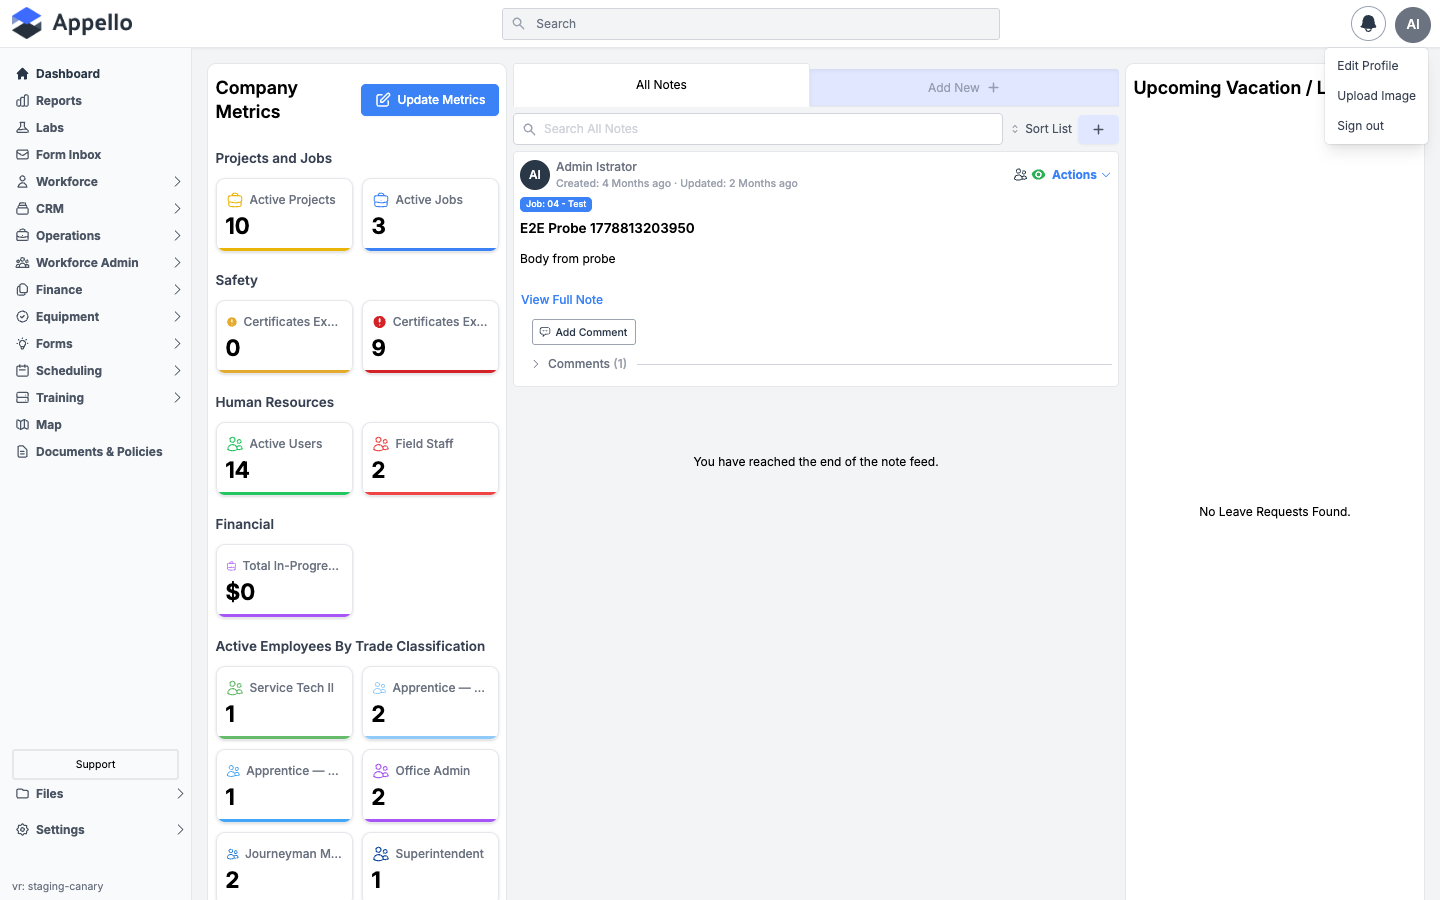The height and width of the screenshot is (900, 1440).
Task: Click the AI user avatar in header
Action: click(1413, 24)
